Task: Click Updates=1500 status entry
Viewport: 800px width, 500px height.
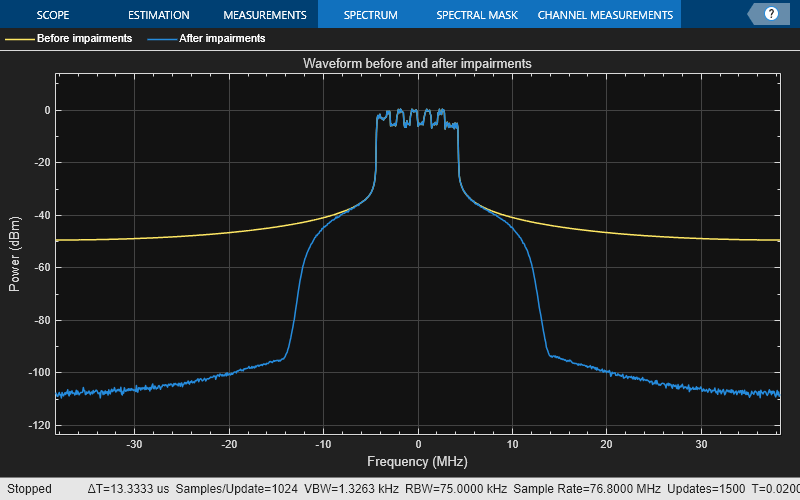Action: (706, 489)
